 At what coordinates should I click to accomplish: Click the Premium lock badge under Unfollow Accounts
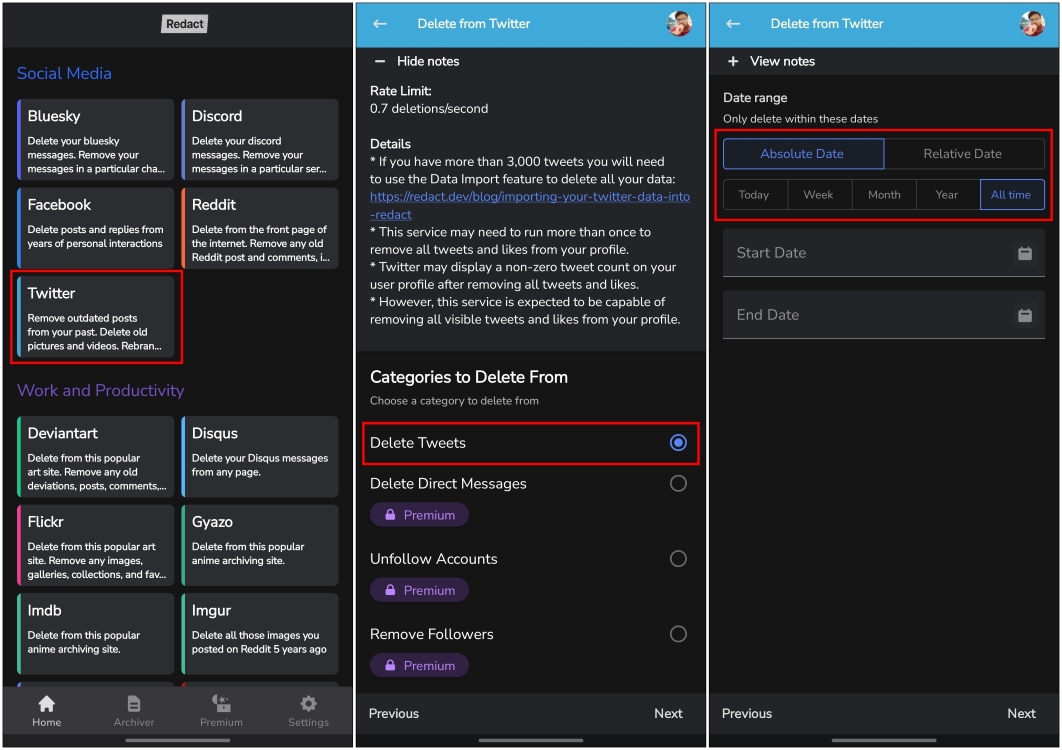pyautogui.click(x=419, y=590)
